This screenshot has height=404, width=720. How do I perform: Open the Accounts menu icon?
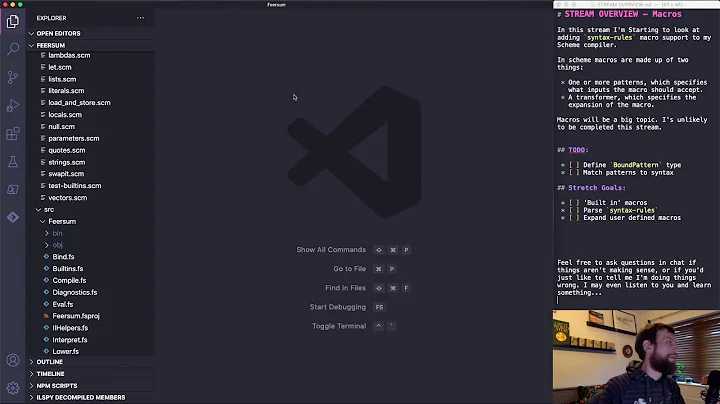pyautogui.click(x=13, y=360)
